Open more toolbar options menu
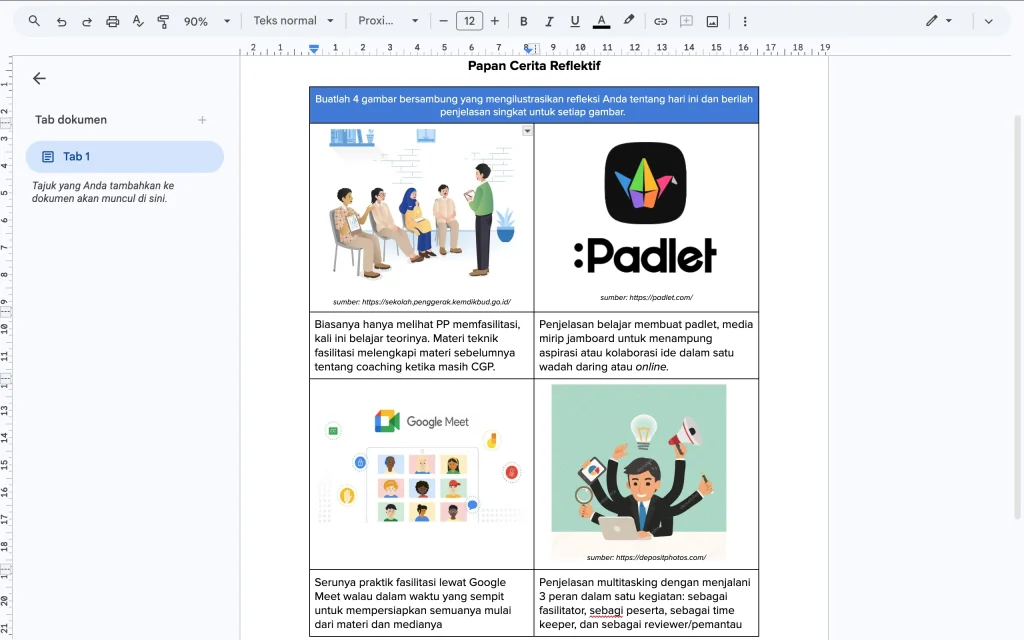This screenshot has height=640, width=1024. click(744, 22)
